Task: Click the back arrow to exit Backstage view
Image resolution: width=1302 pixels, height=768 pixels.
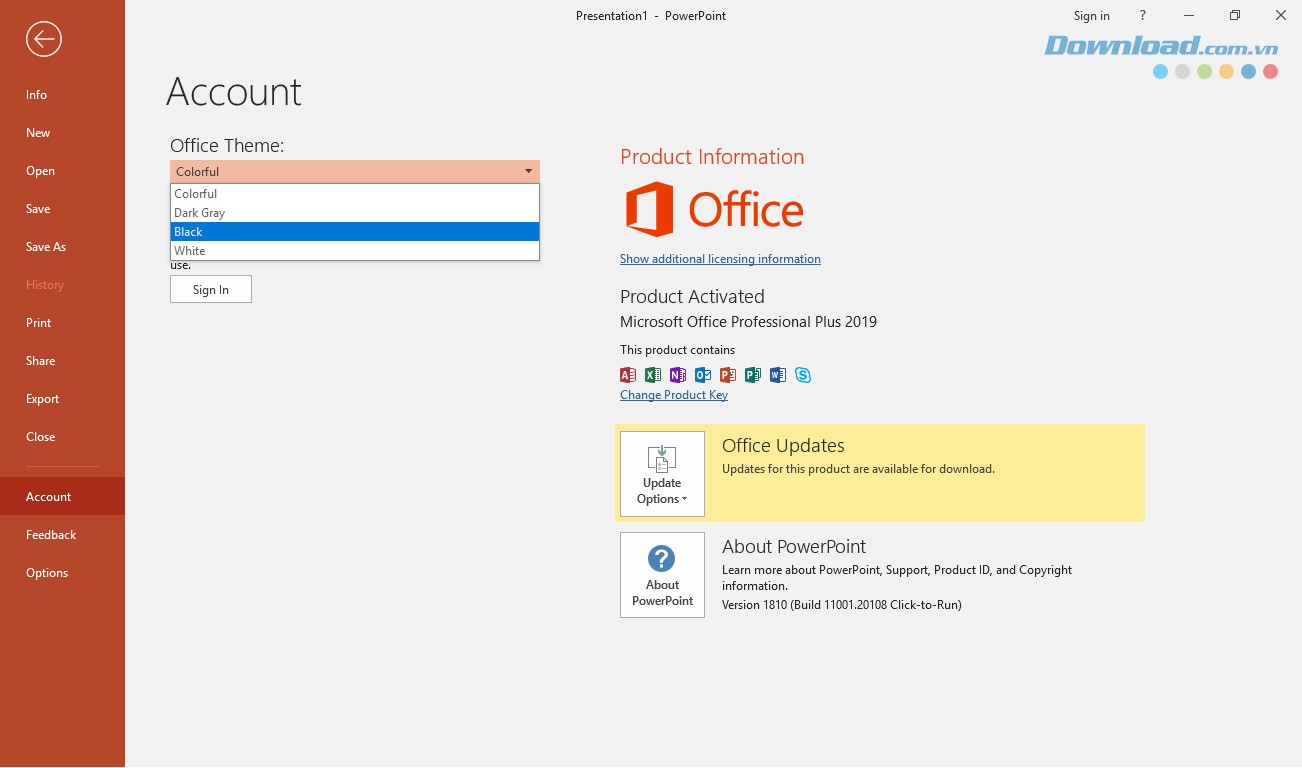Action: click(43, 39)
